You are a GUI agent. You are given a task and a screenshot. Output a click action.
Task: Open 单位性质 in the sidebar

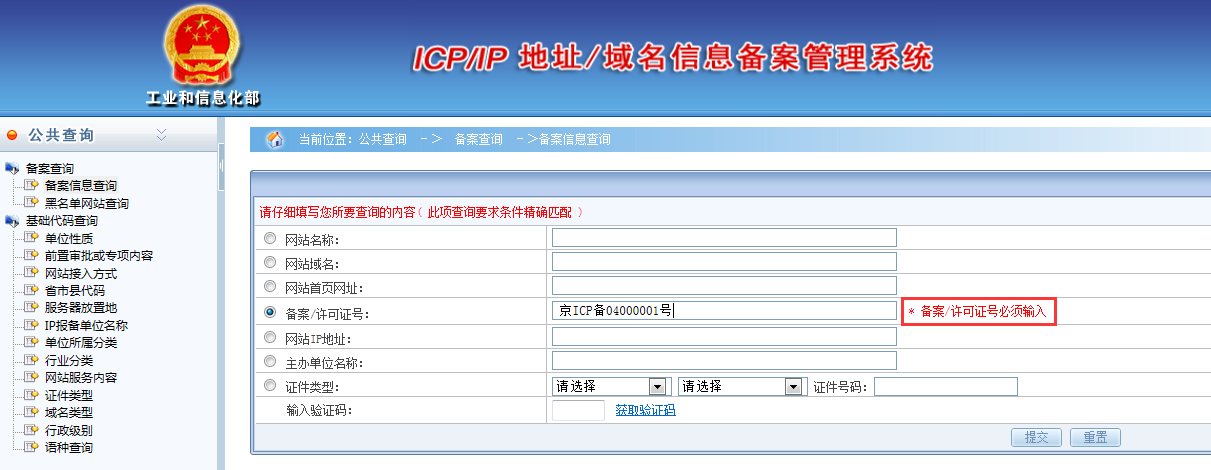68,238
